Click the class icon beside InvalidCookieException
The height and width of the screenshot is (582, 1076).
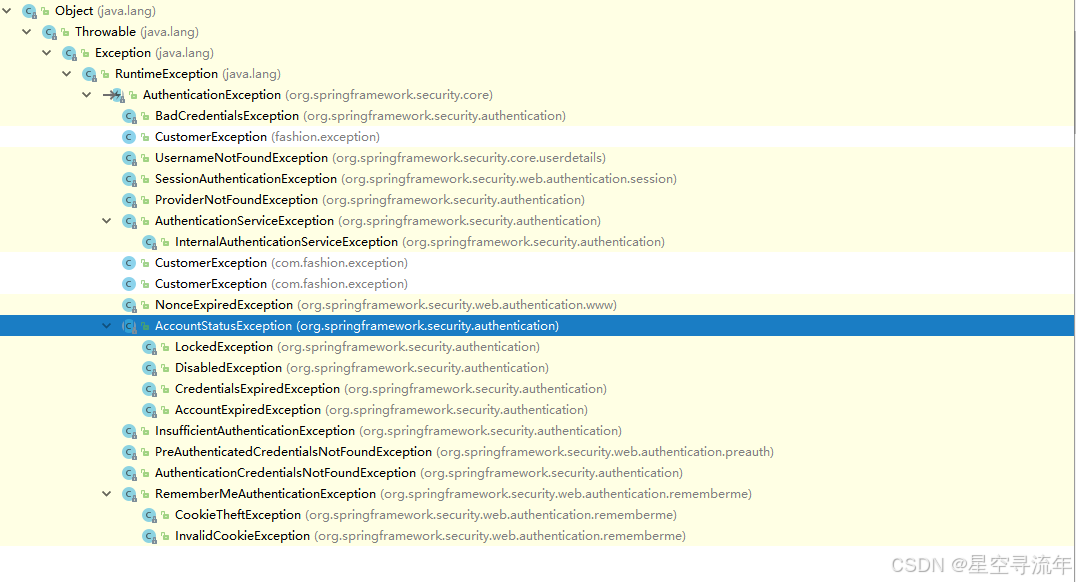tap(149, 536)
